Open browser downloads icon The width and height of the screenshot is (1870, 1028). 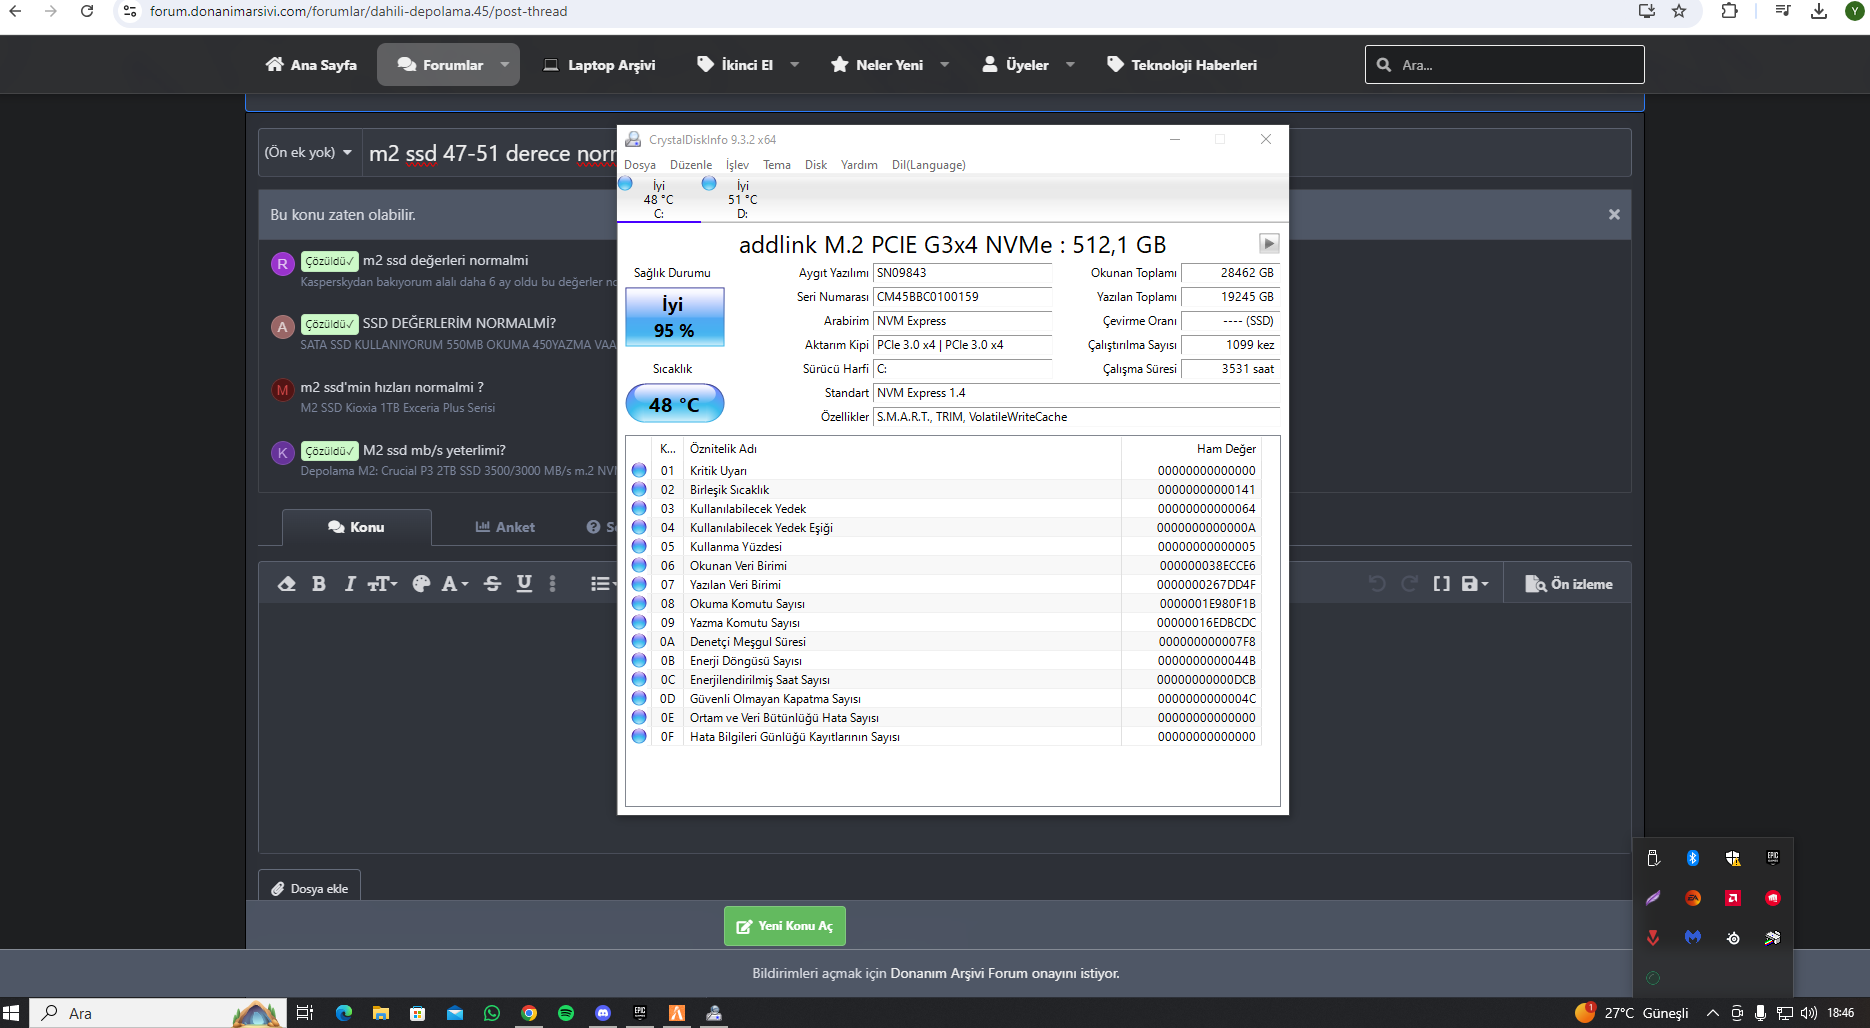pyautogui.click(x=1819, y=11)
